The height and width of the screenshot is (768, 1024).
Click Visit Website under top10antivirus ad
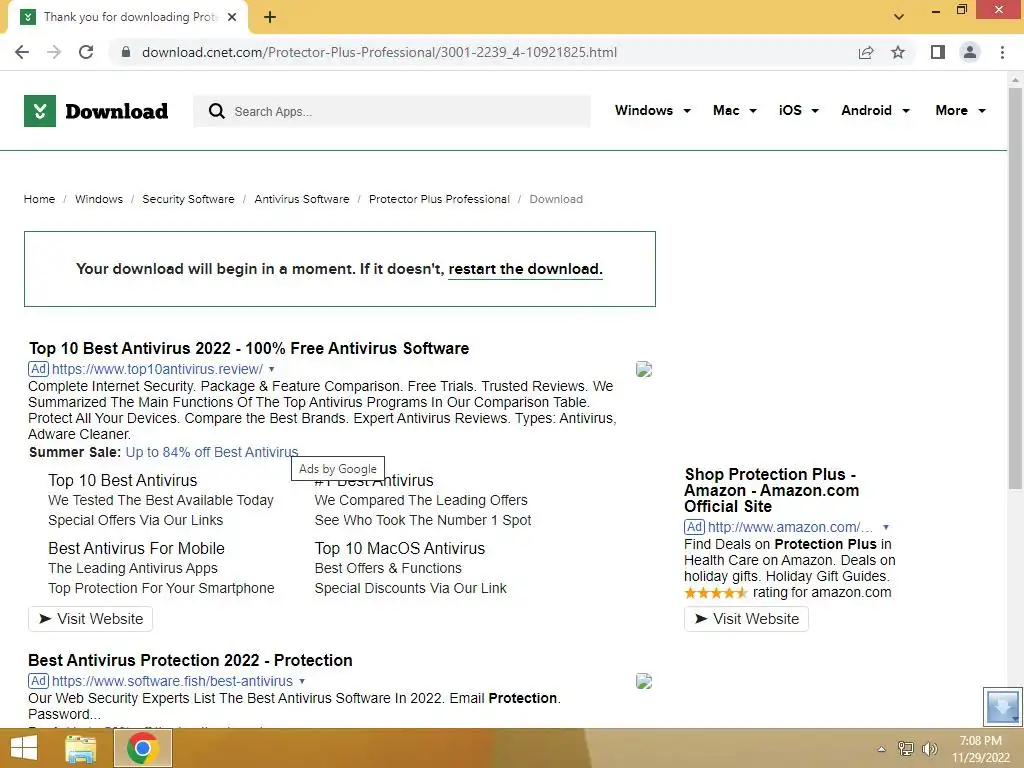click(90, 619)
